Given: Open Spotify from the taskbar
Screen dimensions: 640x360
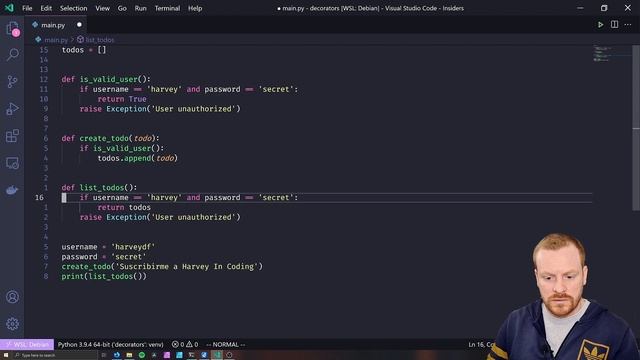Looking at the screenshot, I should tap(142, 355).
